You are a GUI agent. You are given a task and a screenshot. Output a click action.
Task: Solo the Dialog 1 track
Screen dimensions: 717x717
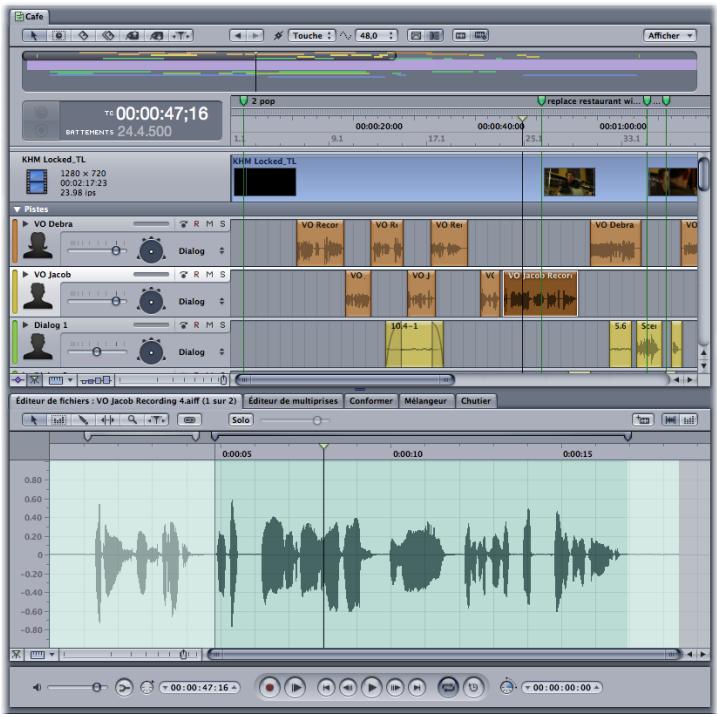click(x=223, y=325)
